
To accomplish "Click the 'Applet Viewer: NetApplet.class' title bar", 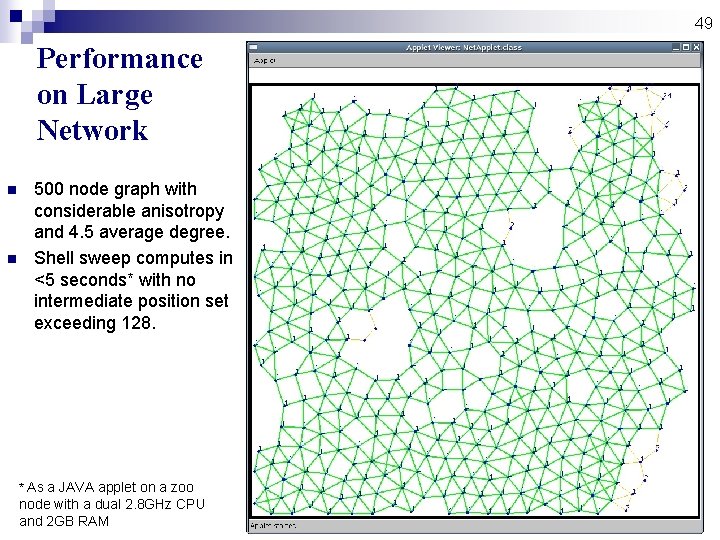I will pyautogui.click(x=464, y=47).
